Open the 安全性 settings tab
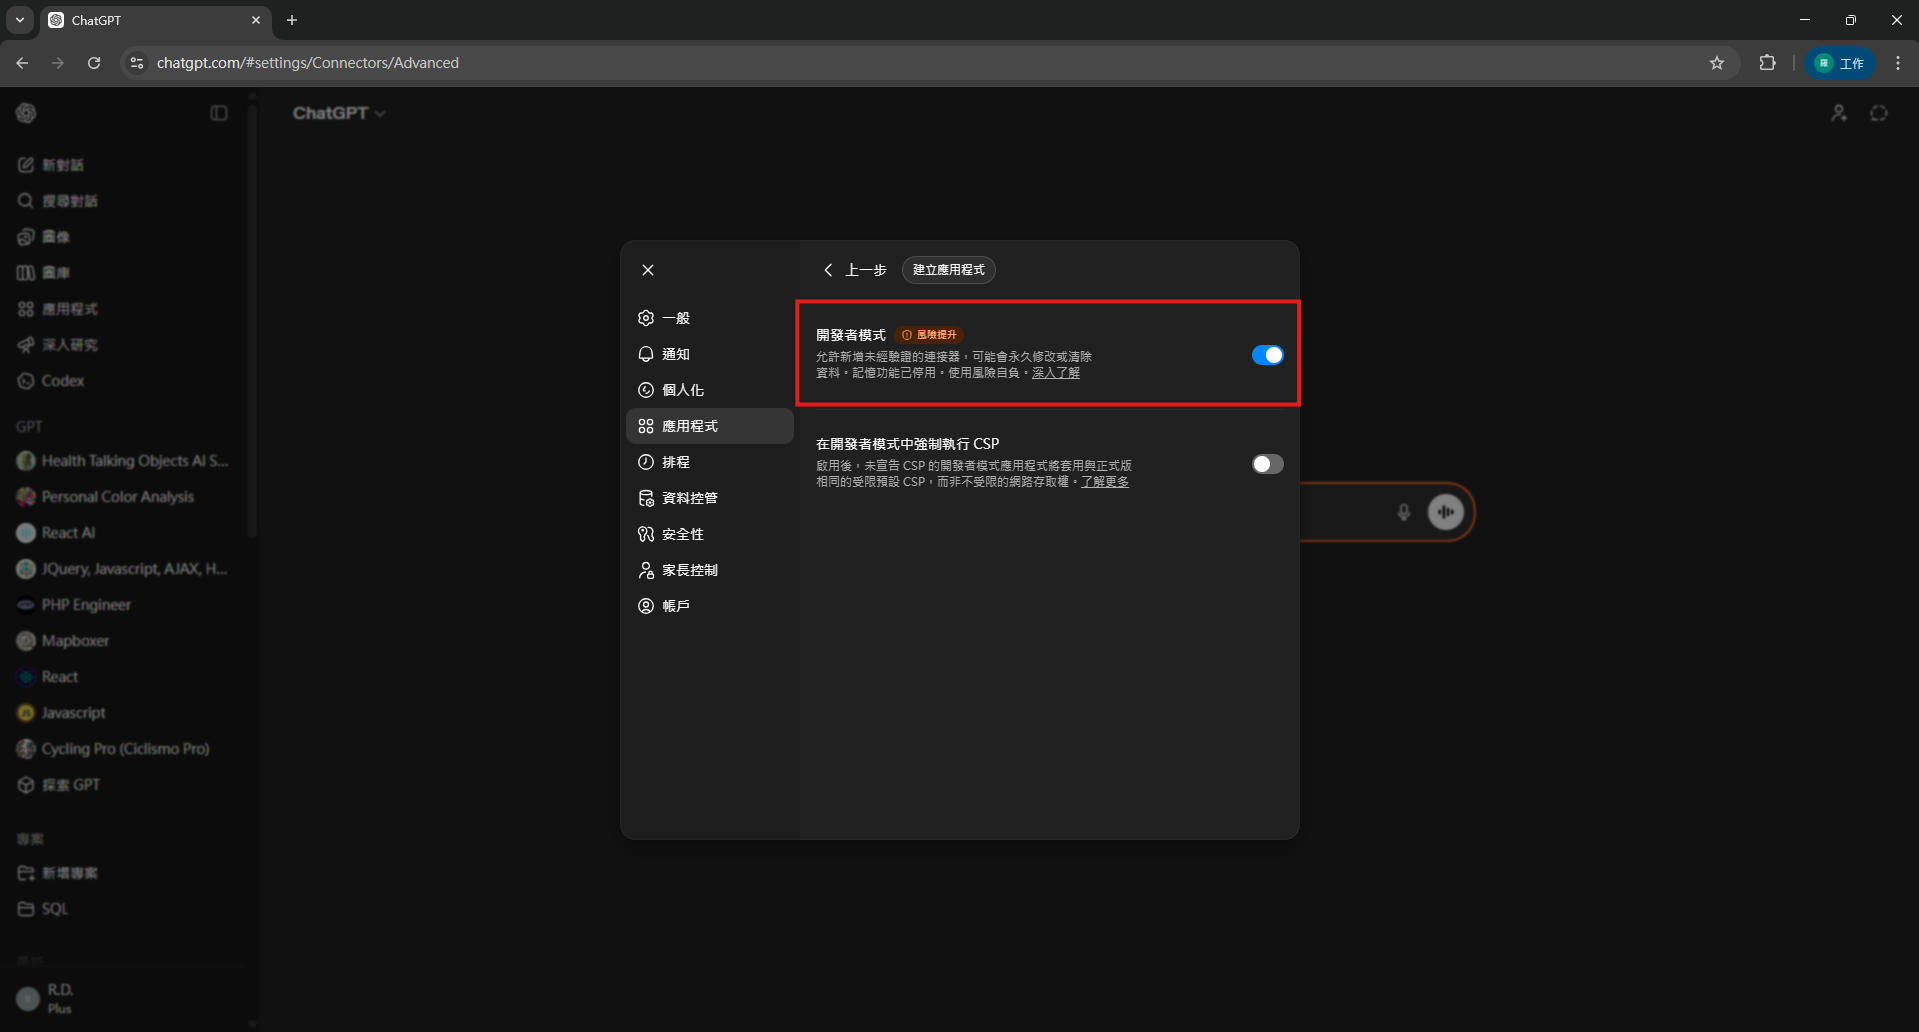The height and width of the screenshot is (1032, 1919). click(710, 534)
